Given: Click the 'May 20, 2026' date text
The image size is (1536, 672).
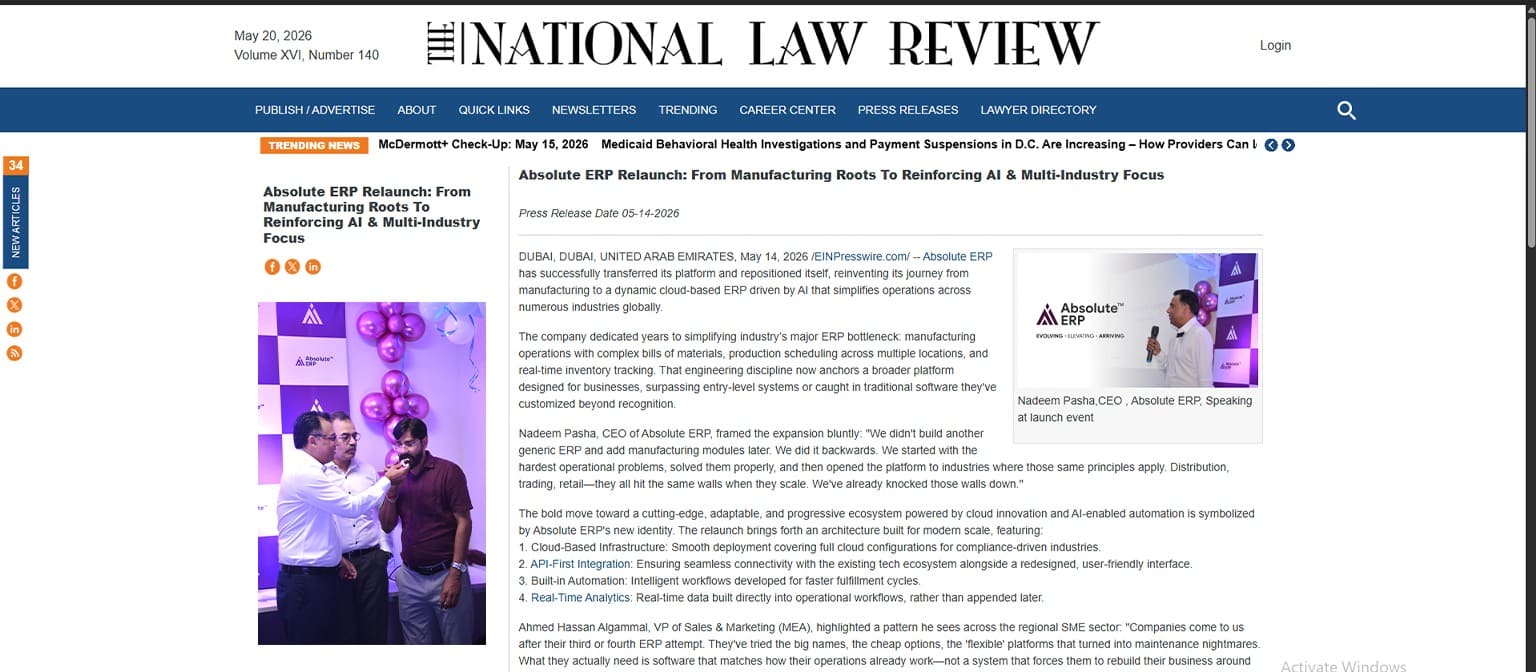Looking at the screenshot, I should 273,36.
